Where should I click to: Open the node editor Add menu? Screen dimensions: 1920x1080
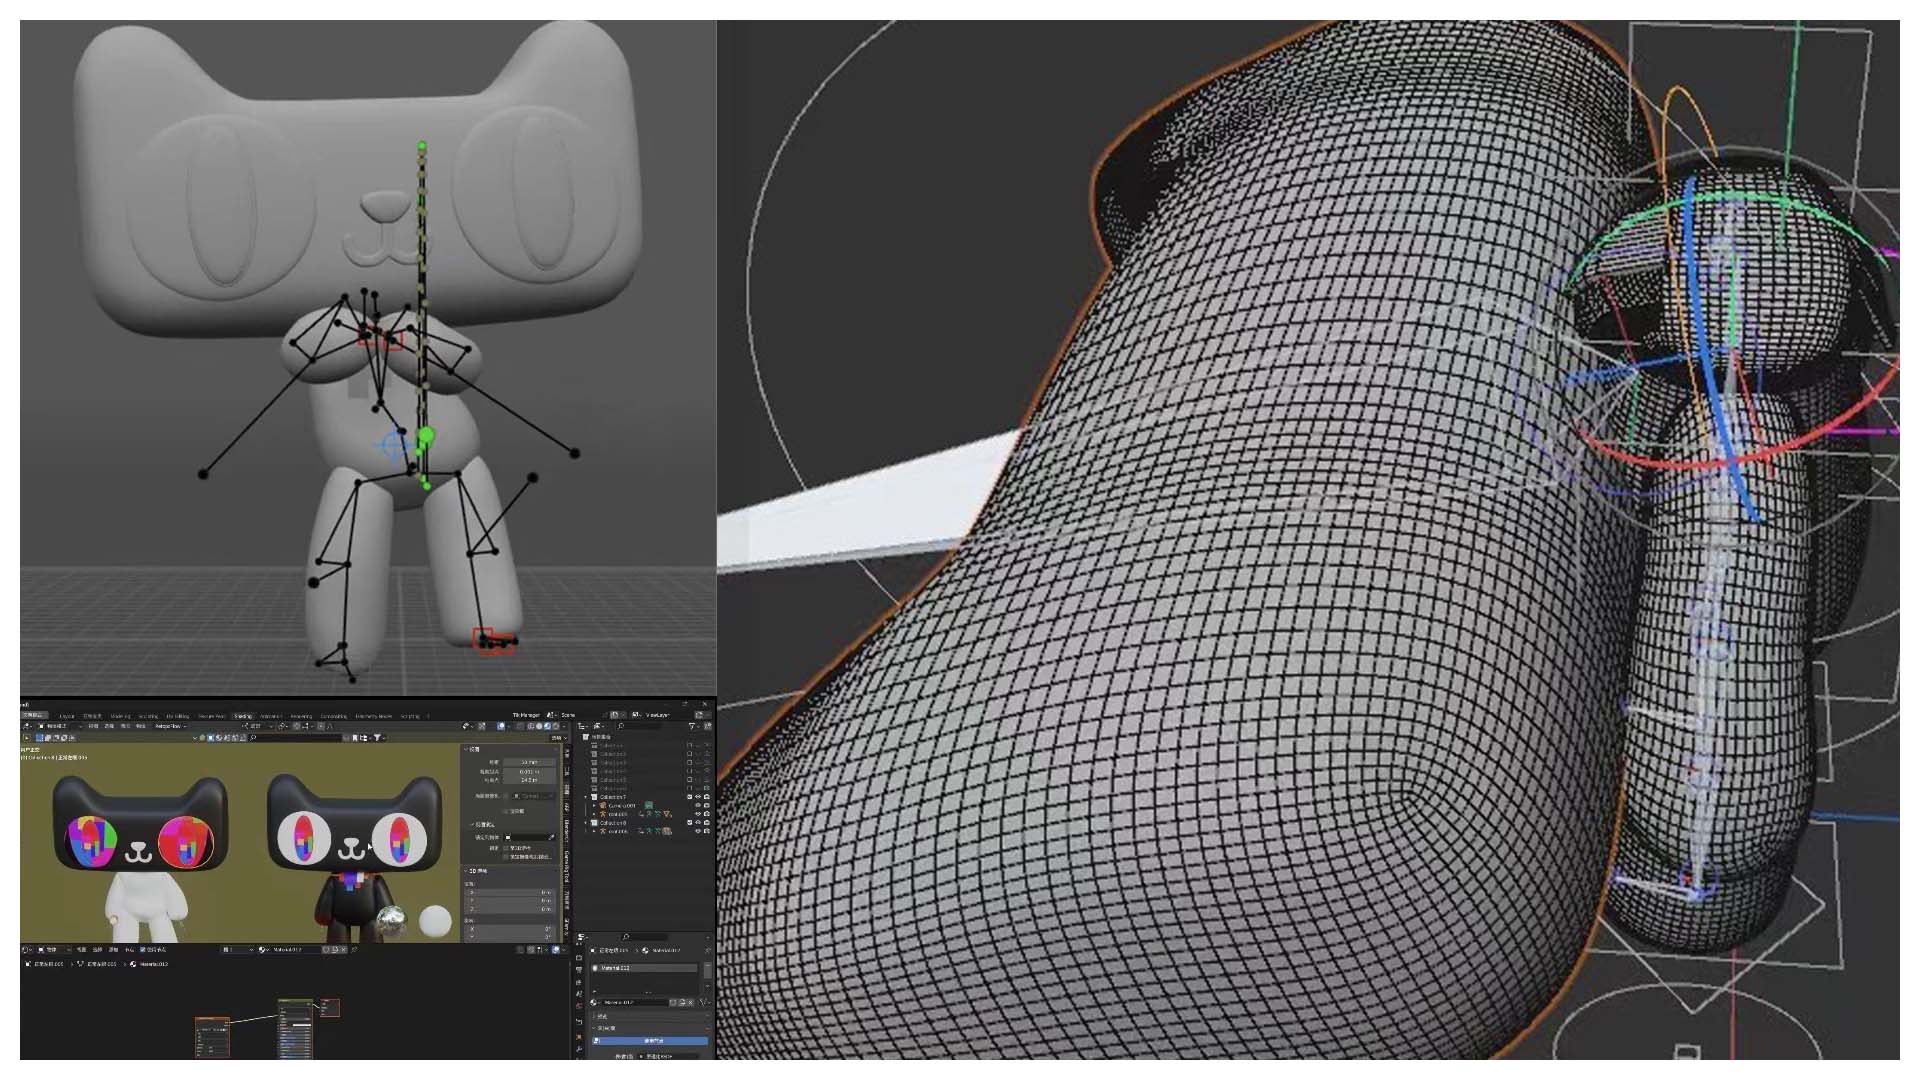click(x=113, y=949)
